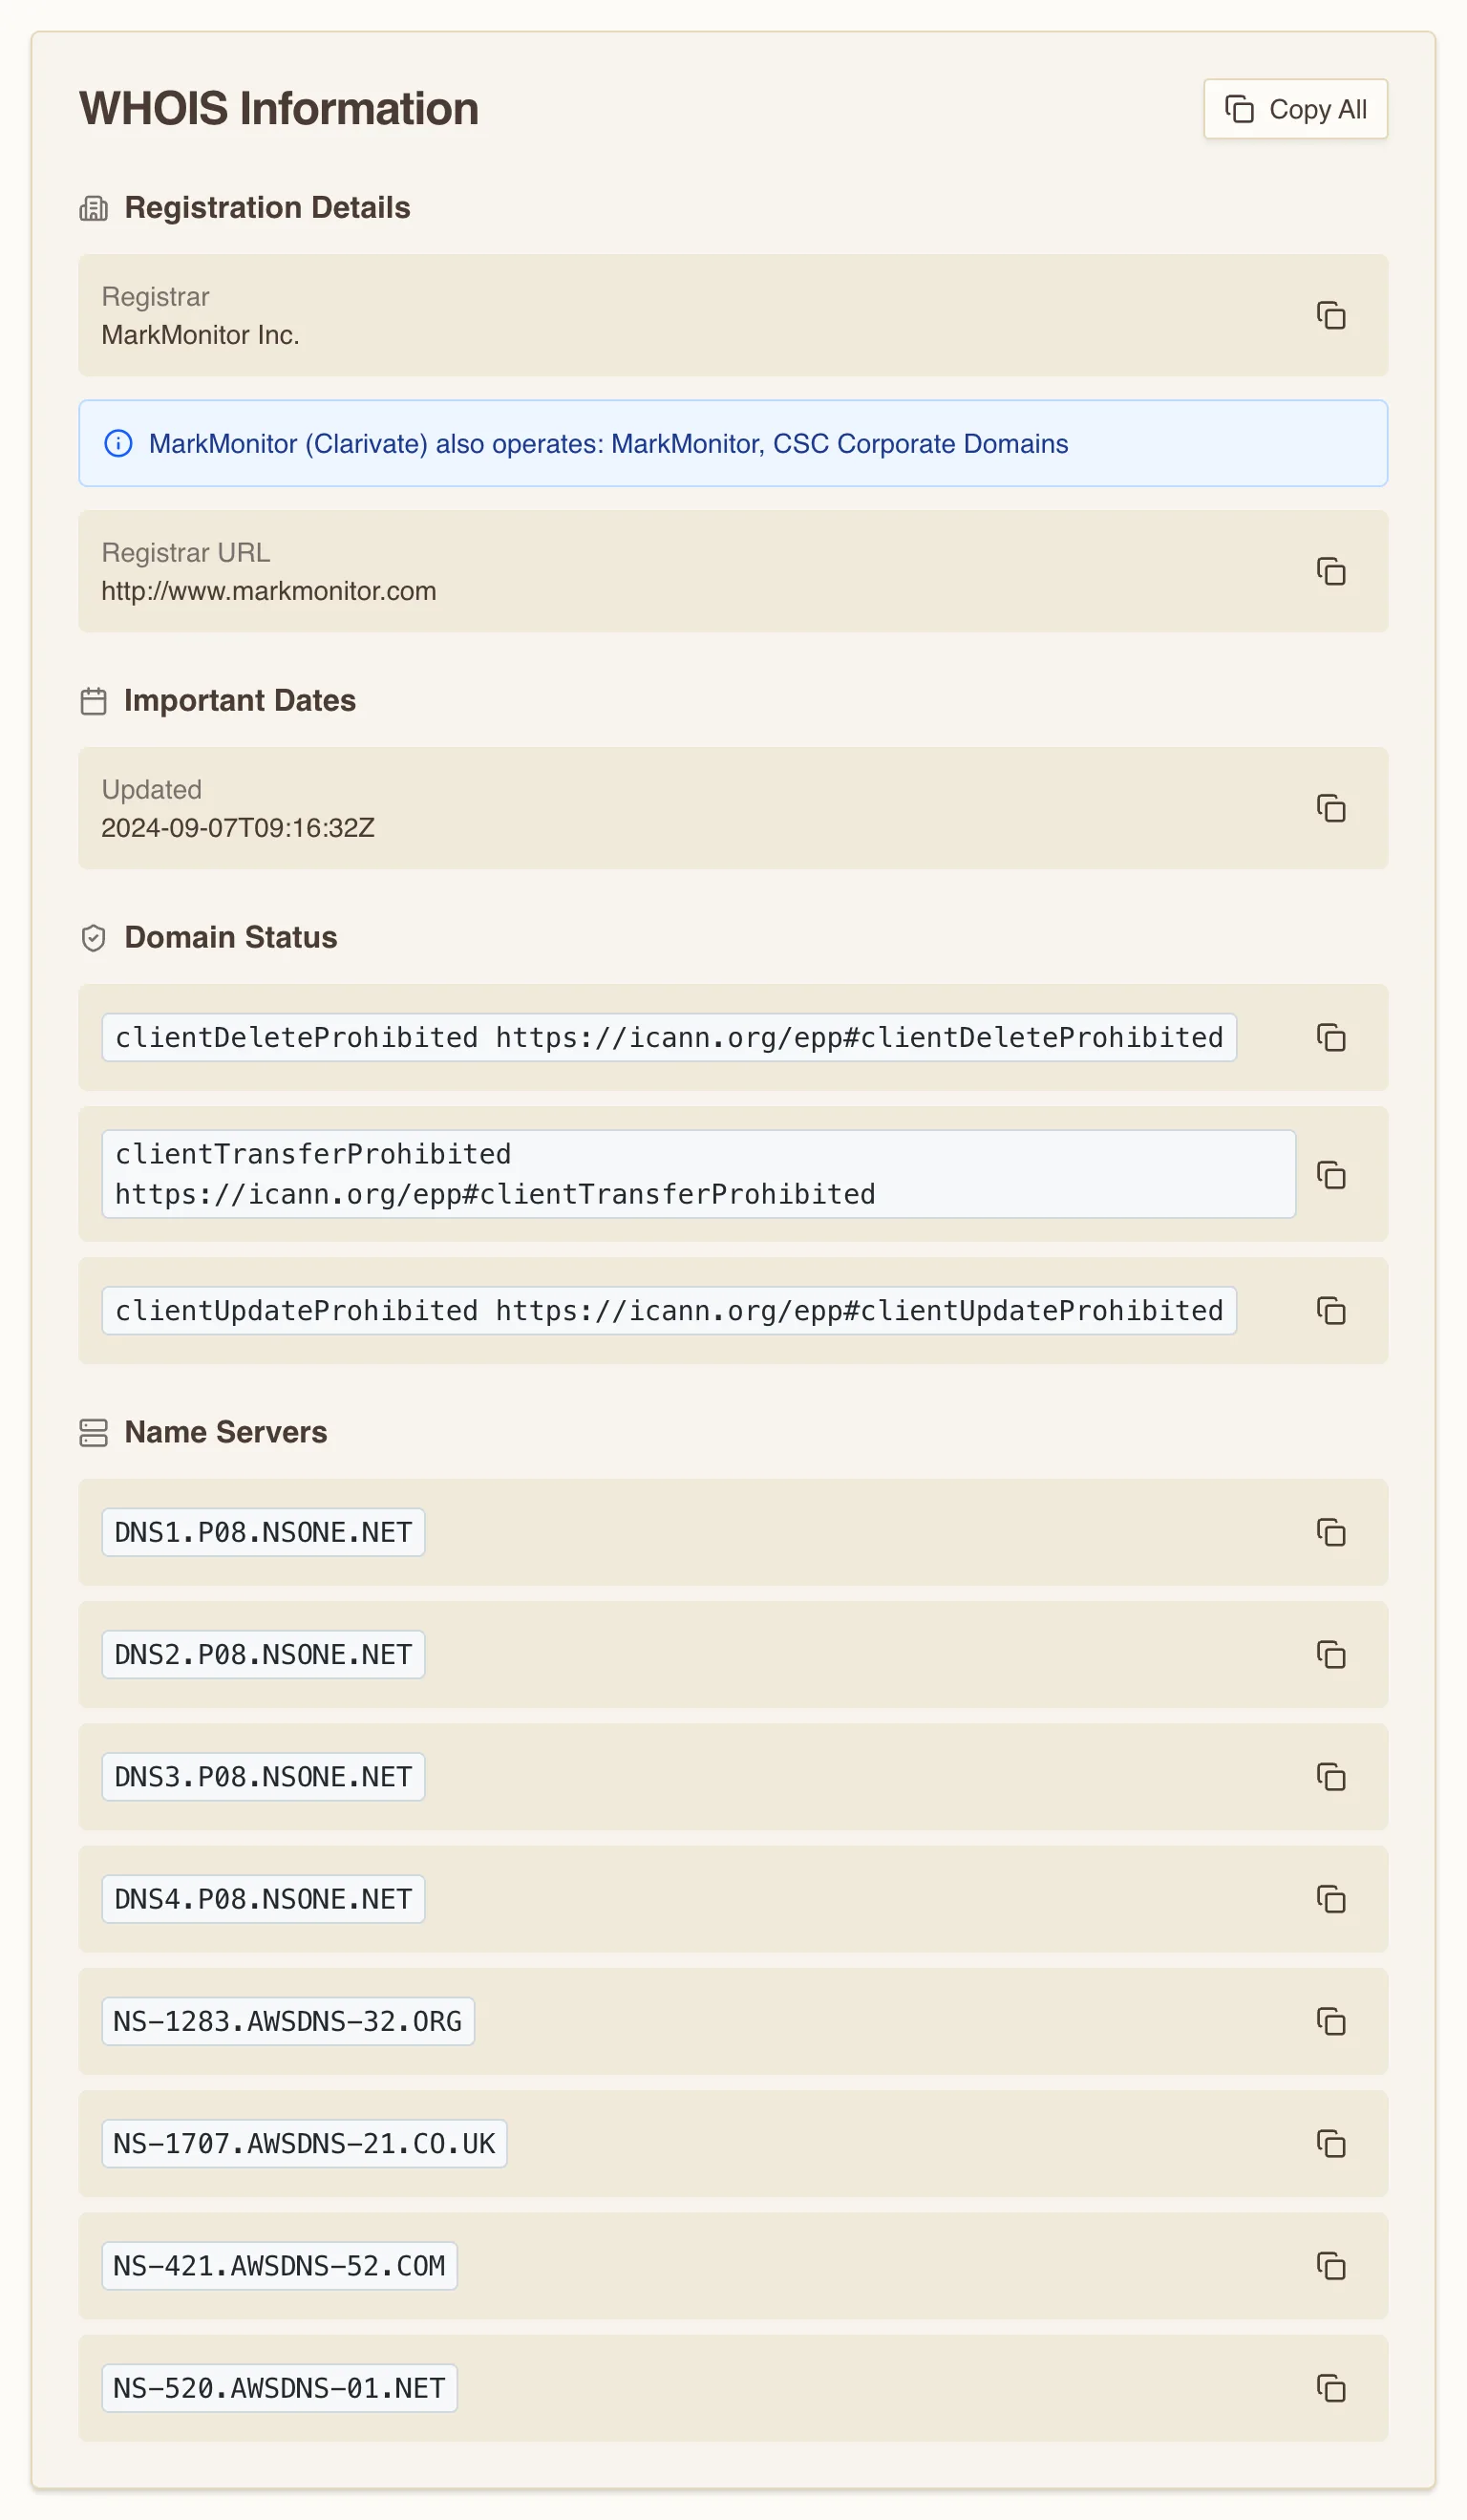Click the shield icon beside Domain Status
This screenshot has height=2520, width=1467.
coord(93,938)
